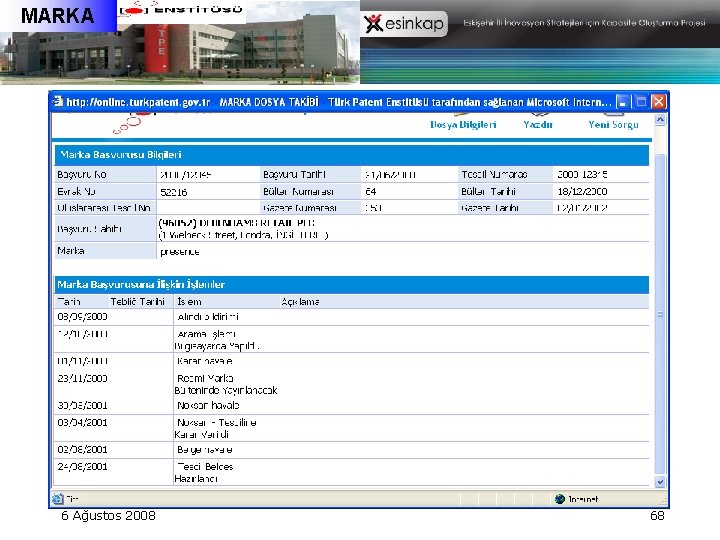This screenshot has height=540, width=720.
Task: Open the Dosya Bilgileri link
Action: coord(463,124)
